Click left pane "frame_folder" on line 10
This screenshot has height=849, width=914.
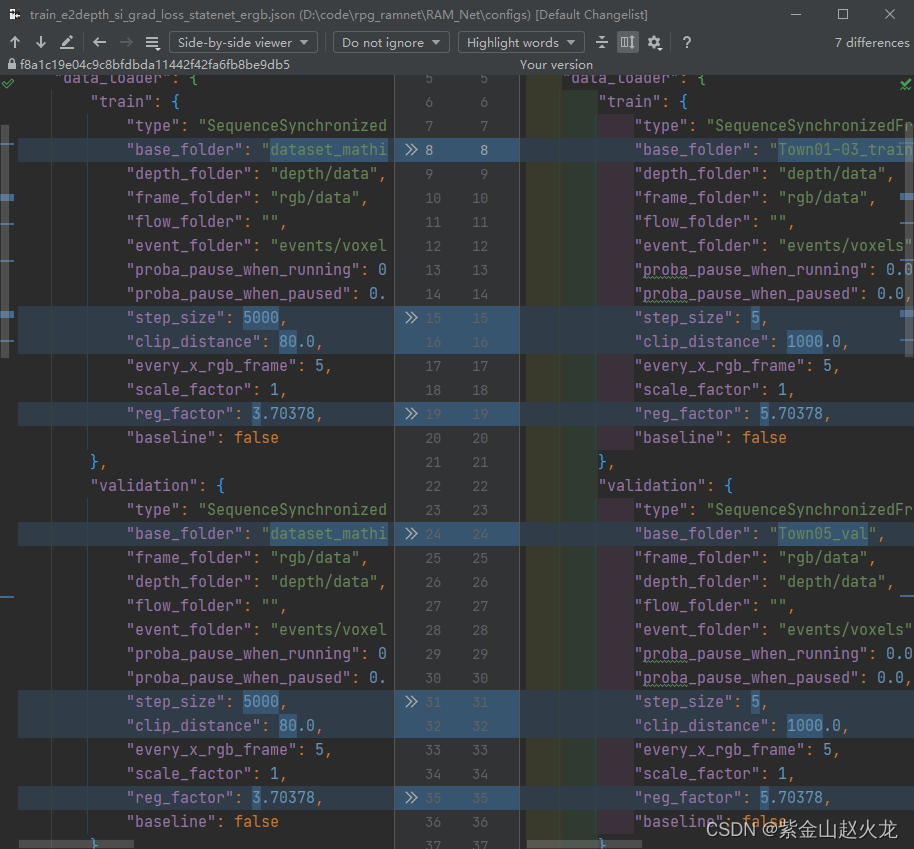click(189, 198)
